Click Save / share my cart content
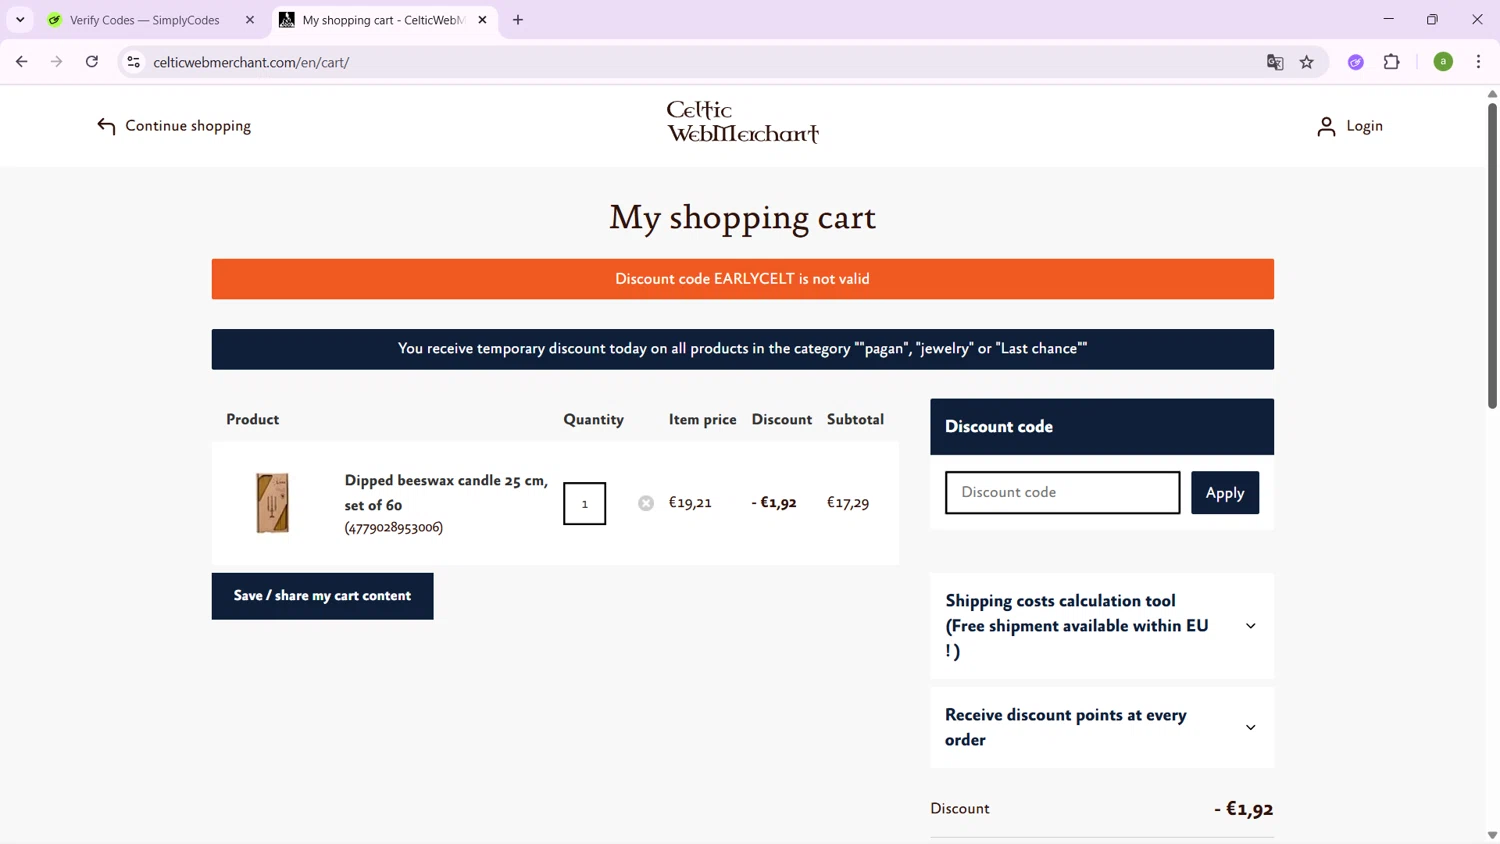Viewport: 1500px width, 844px height. tap(322, 596)
